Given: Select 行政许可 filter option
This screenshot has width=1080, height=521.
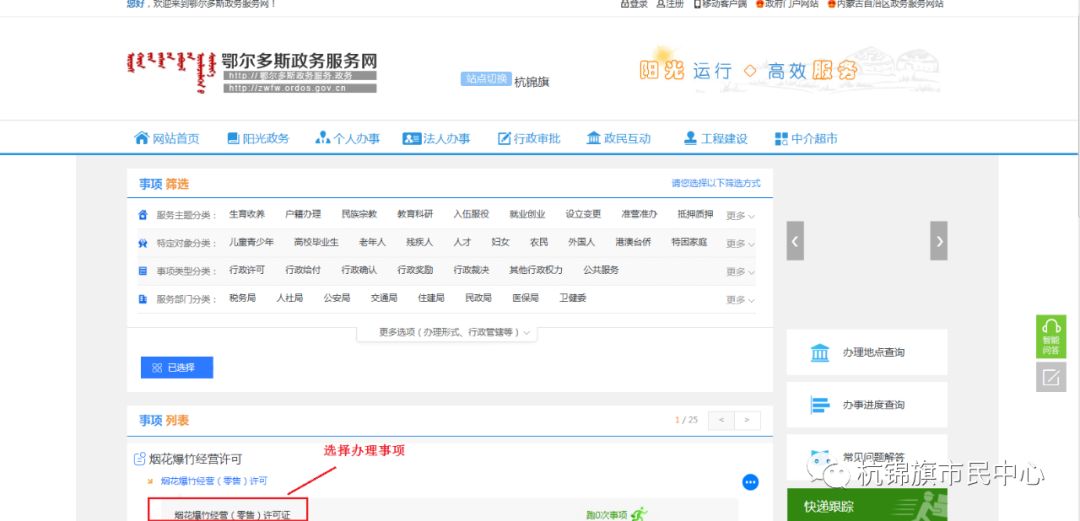Looking at the screenshot, I should [x=247, y=270].
